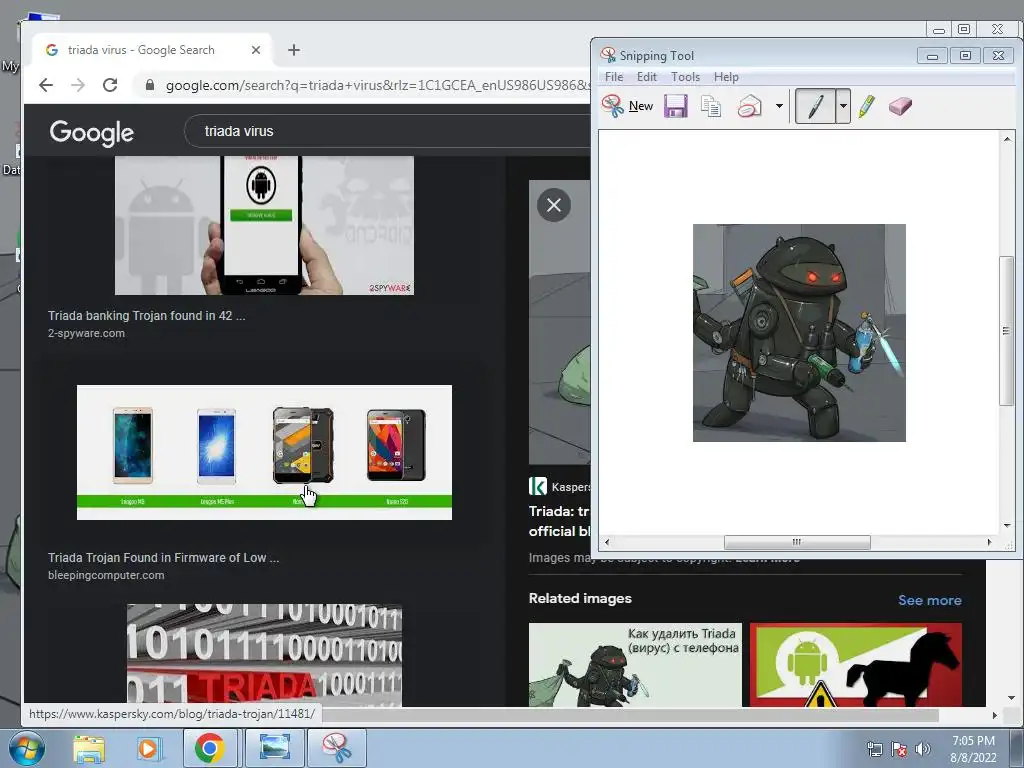Open picture viewer taskbar icon
1024x768 pixels.
pyautogui.click(x=275, y=749)
